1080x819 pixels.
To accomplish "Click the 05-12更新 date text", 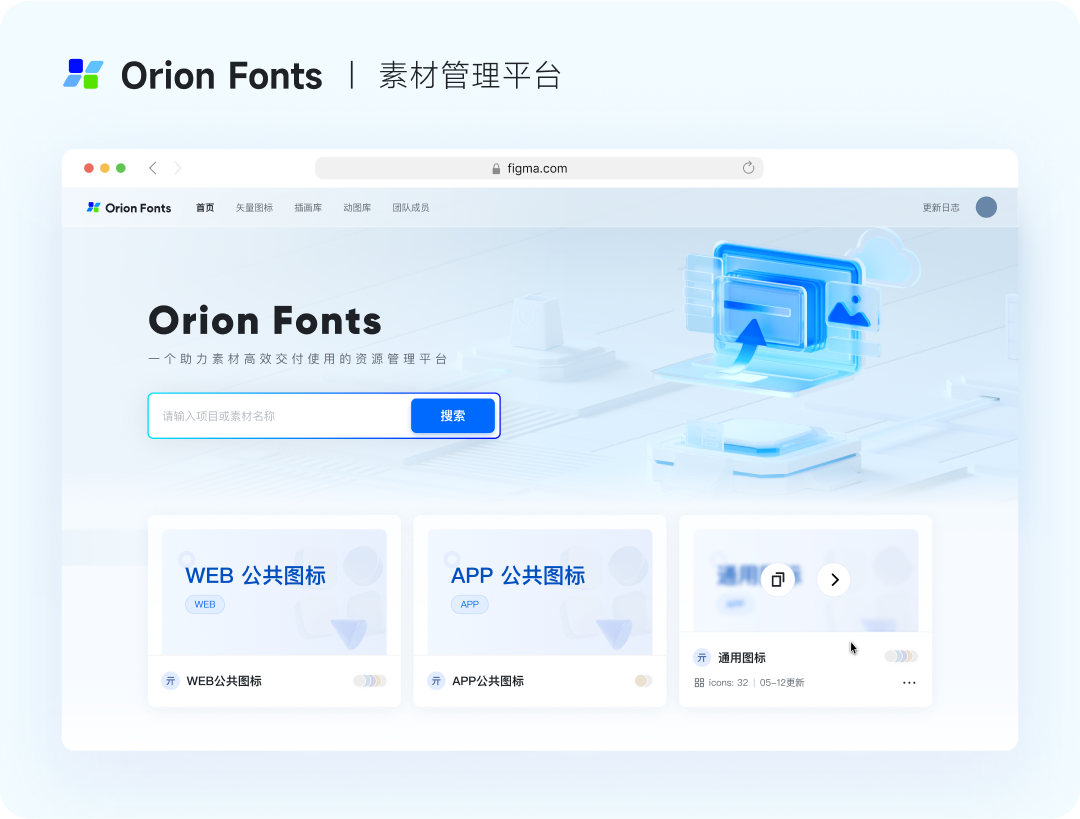I will (782, 683).
